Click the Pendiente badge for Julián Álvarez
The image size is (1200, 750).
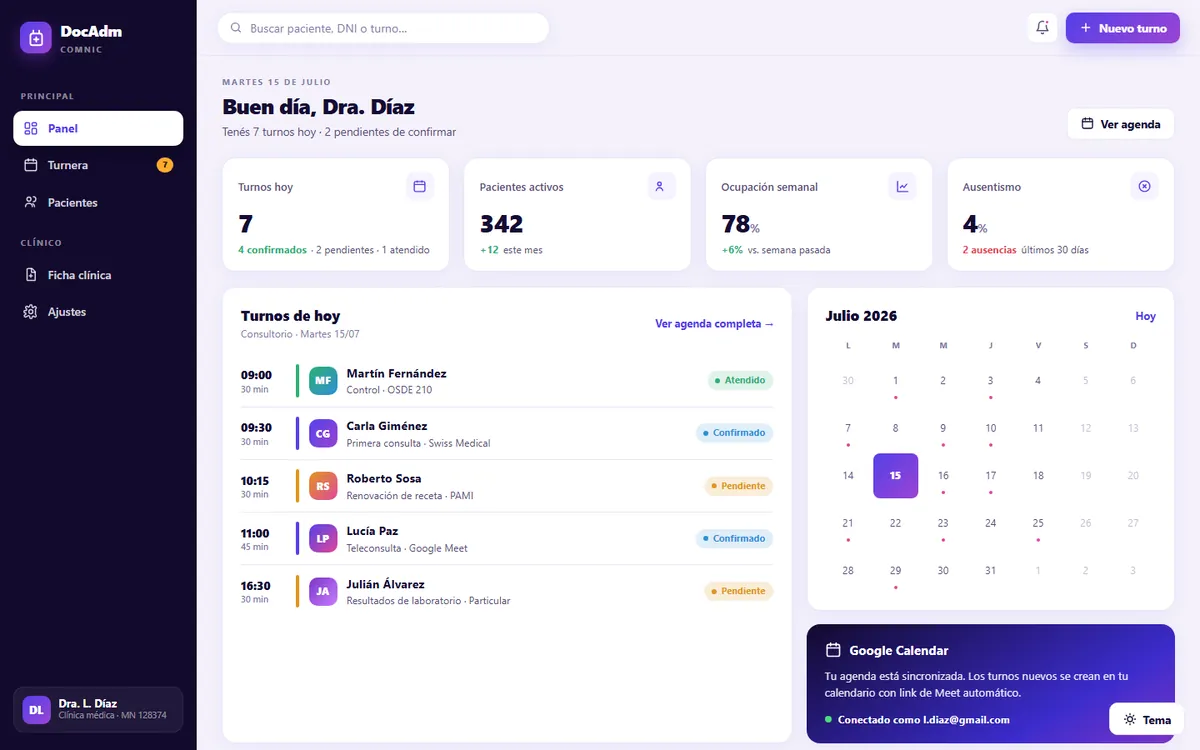click(x=739, y=591)
